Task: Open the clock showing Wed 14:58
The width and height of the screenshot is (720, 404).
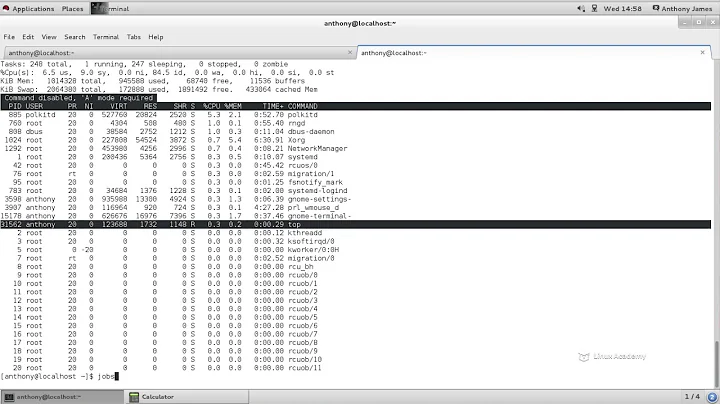Action: pyautogui.click(x=623, y=8)
